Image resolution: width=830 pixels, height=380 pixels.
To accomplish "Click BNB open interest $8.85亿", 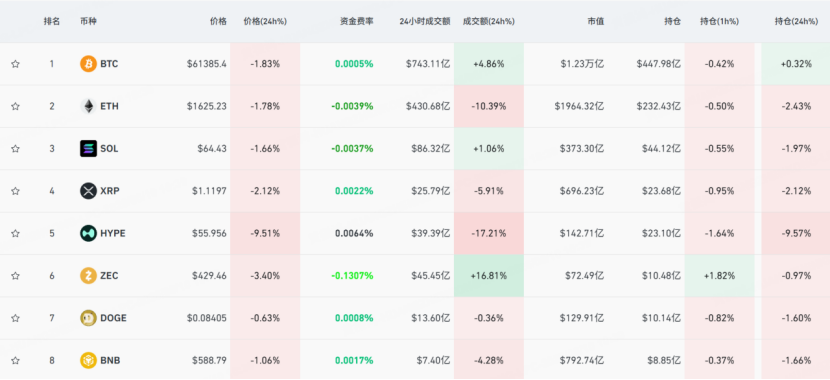I will 664,360.
